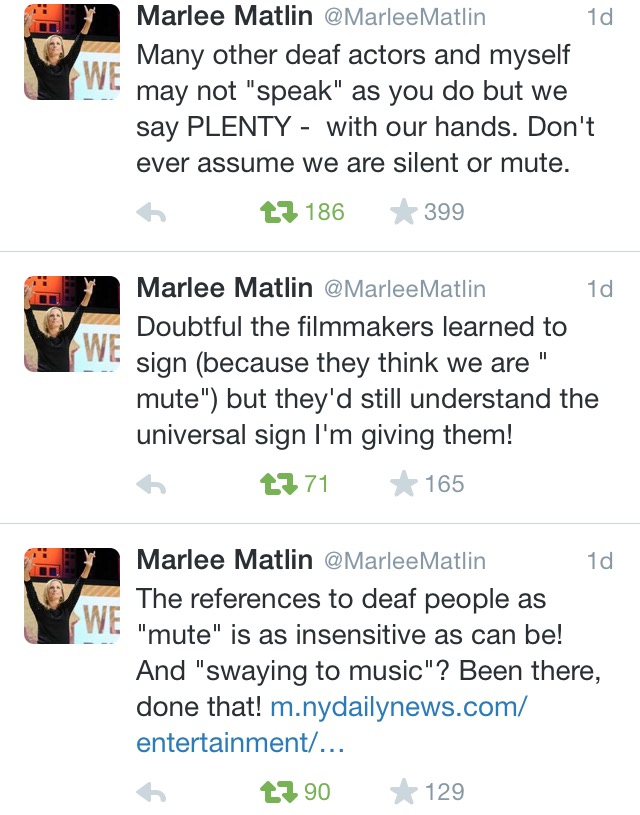Image resolution: width=640 pixels, height=815 pixels.
Task: Open the tweet about 'universal sign'
Action: click(x=367, y=381)
